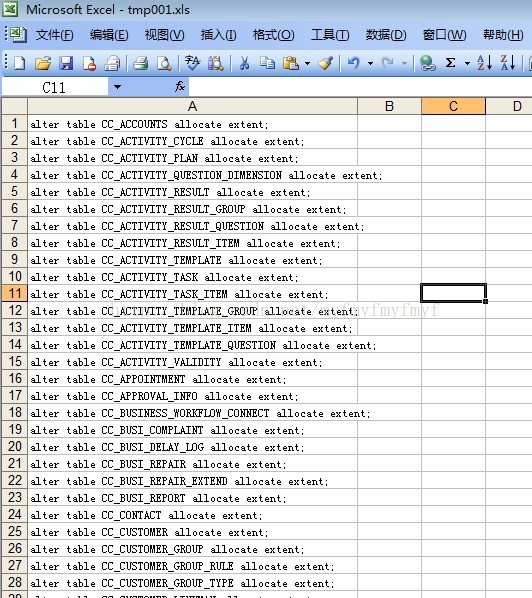The image size is (532, 598).
Task: Select row 16 header
Action: (x=14, y=378)
